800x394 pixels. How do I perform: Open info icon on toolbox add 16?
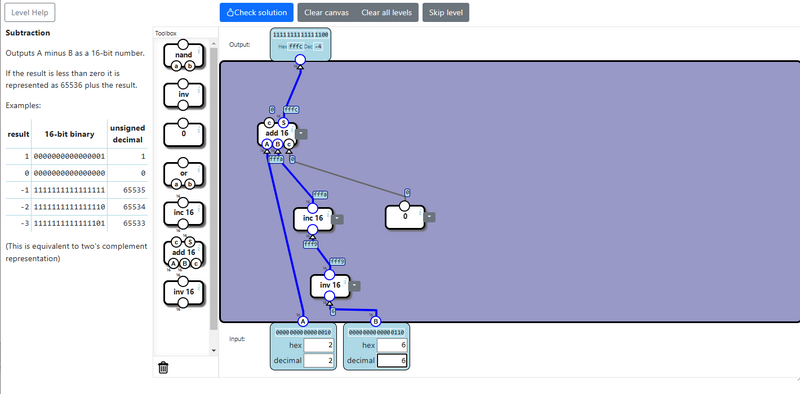(x=198, y=249)
